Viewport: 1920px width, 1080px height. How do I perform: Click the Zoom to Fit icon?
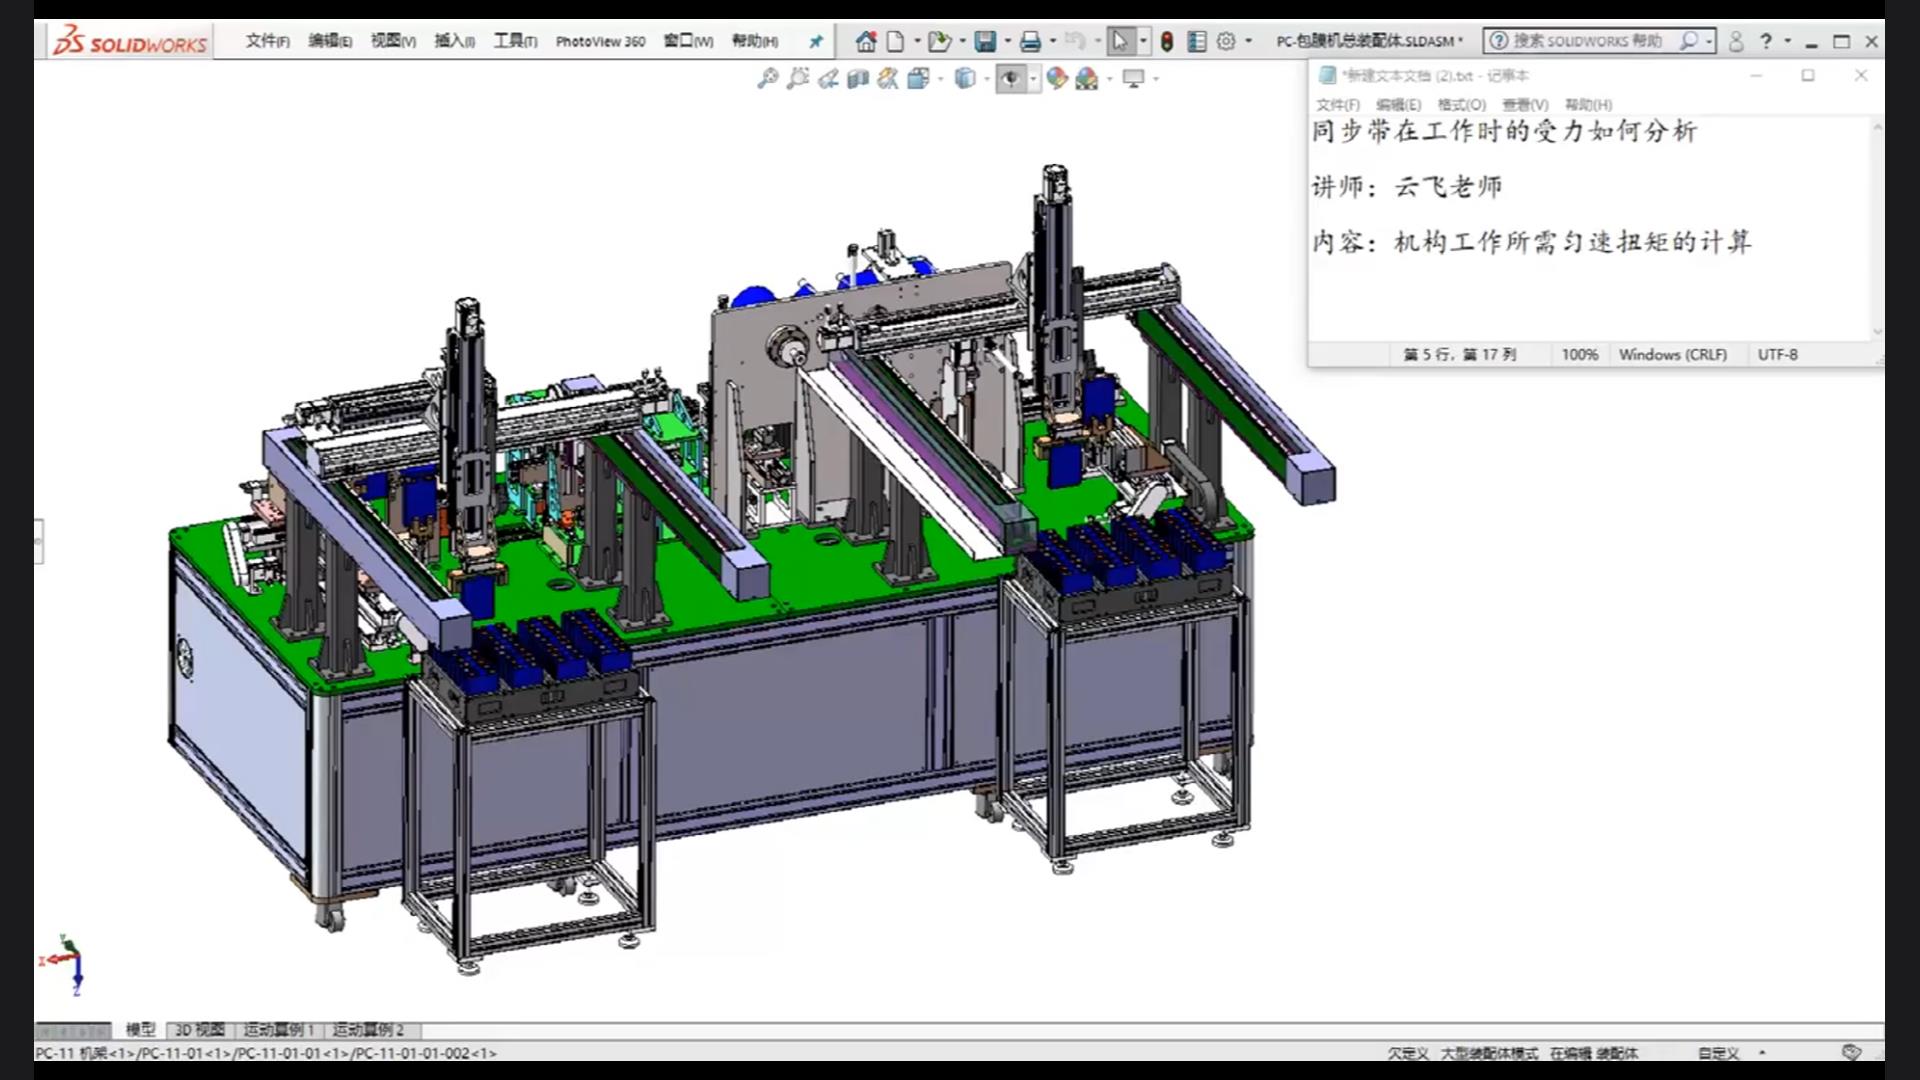(x=767, y=78)
